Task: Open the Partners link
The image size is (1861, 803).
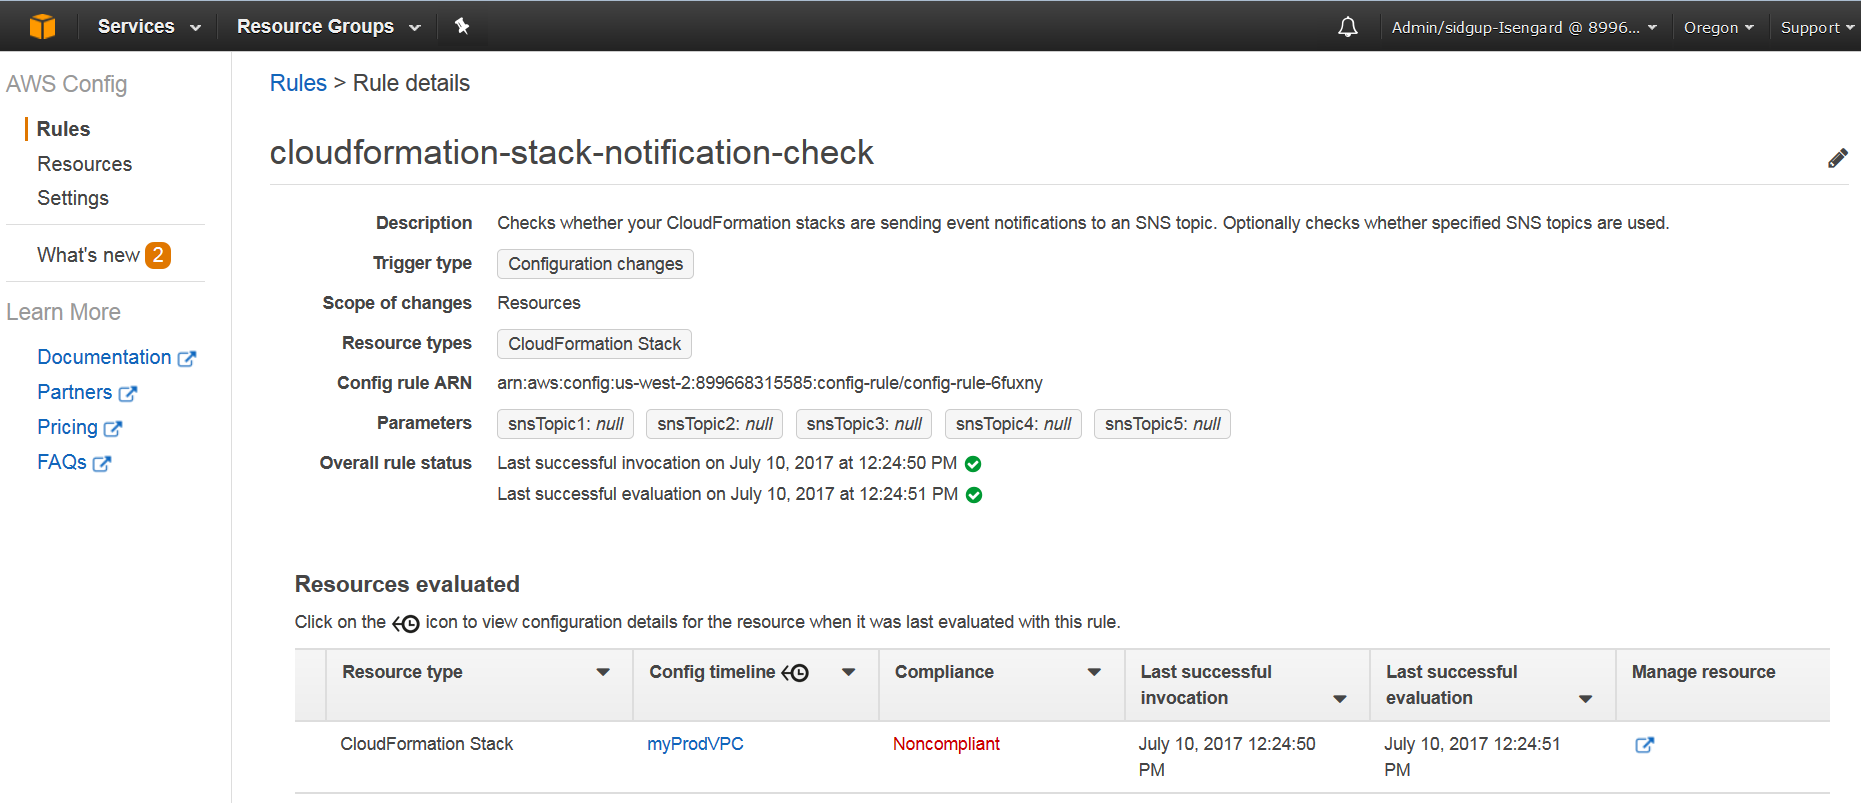Action: point(75,392)
